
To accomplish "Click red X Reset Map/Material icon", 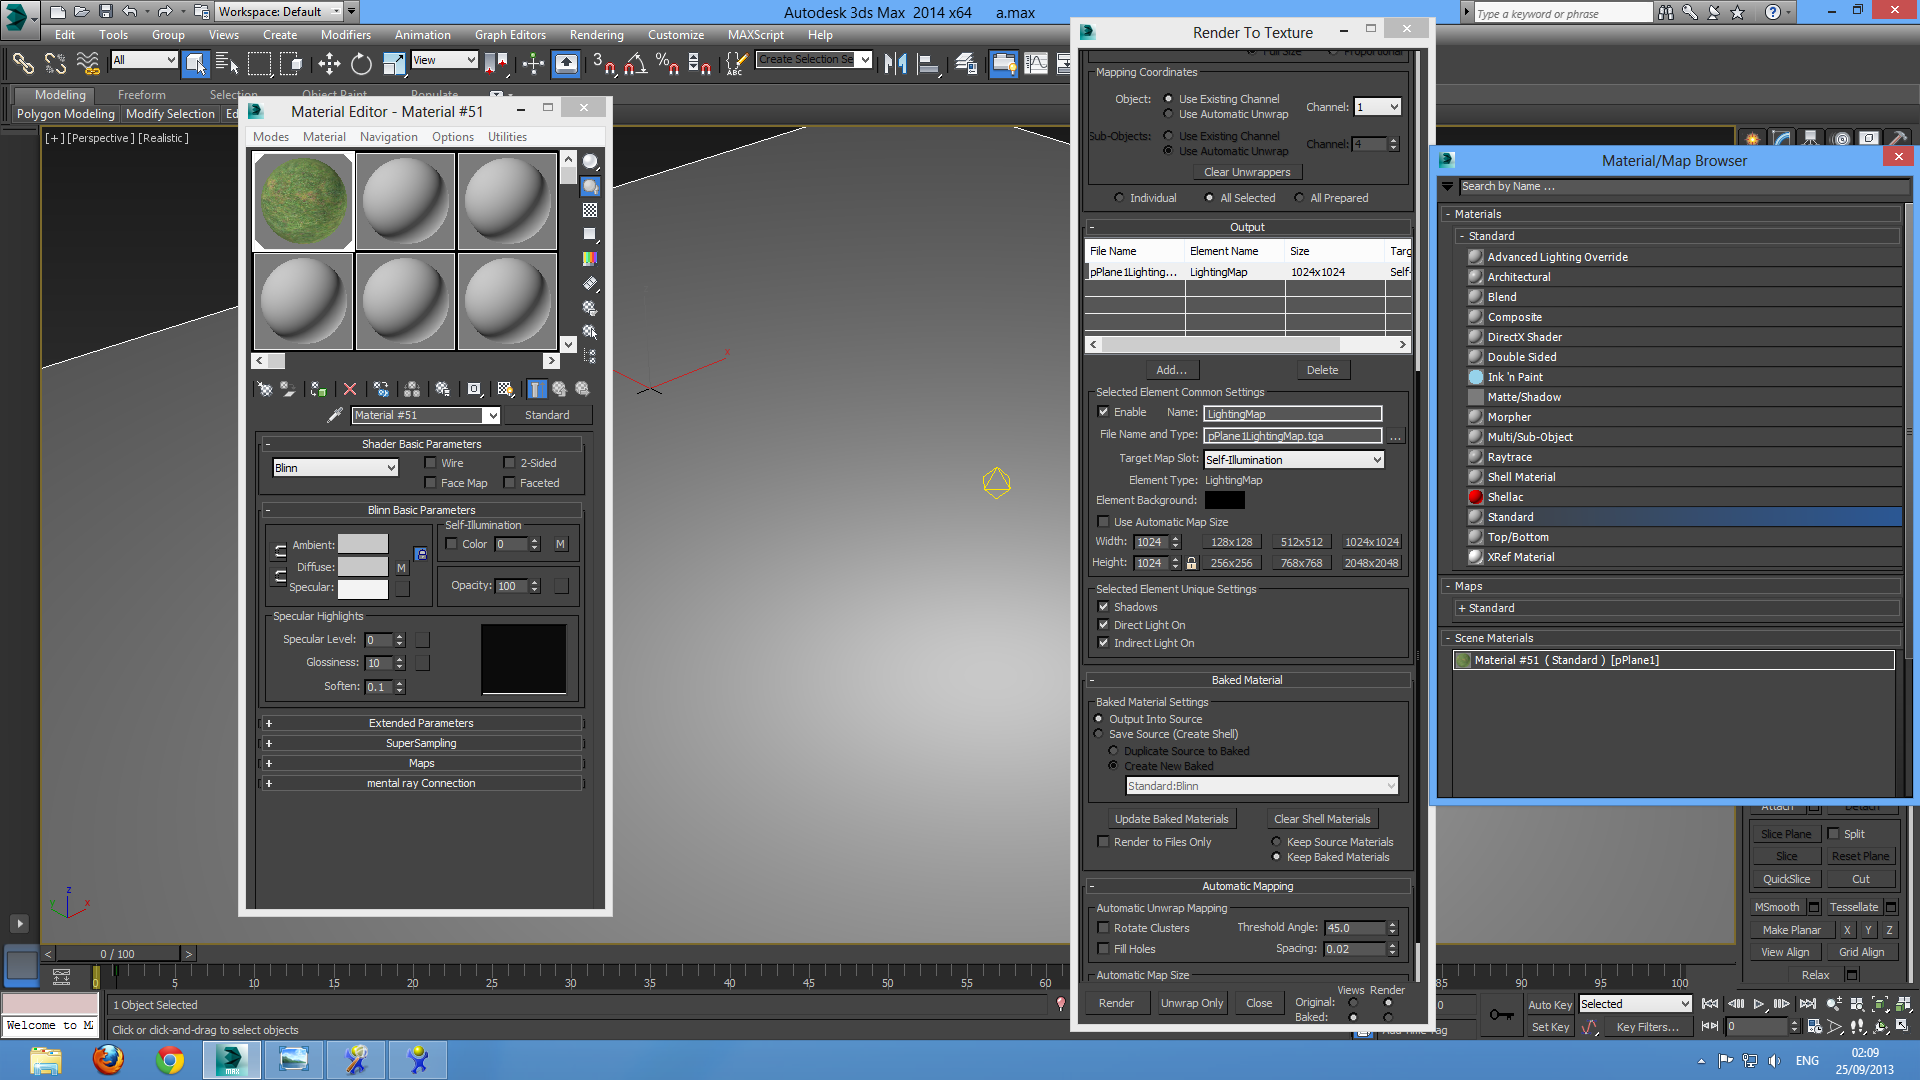I will (x=349, y=389).
